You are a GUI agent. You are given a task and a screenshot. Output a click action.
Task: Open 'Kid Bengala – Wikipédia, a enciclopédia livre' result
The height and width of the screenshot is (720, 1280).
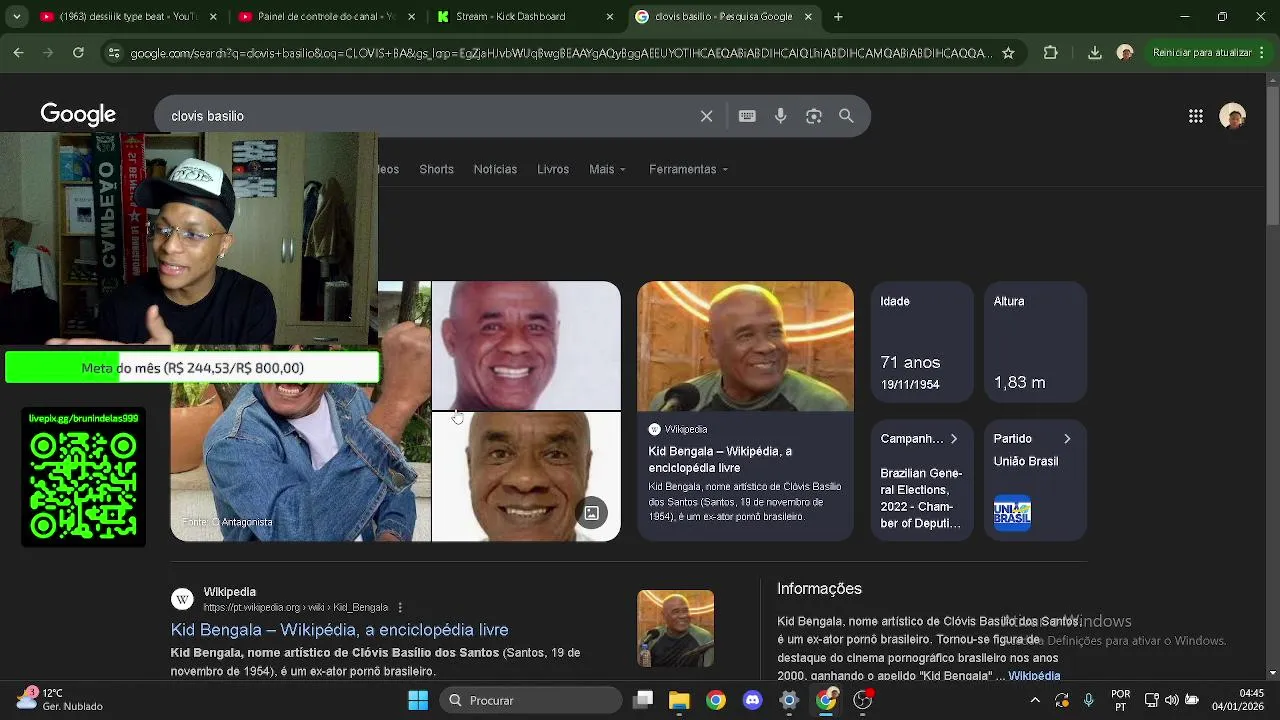tap(339, 630)
